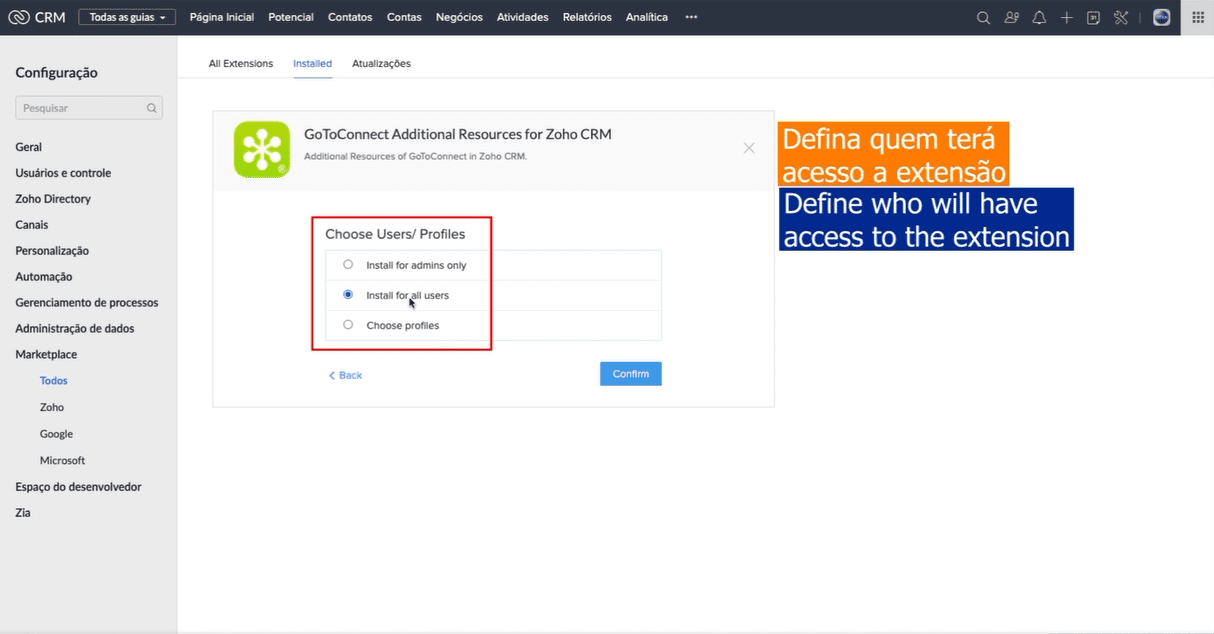Open the setup tools wrench icon

pos(1121,17)
